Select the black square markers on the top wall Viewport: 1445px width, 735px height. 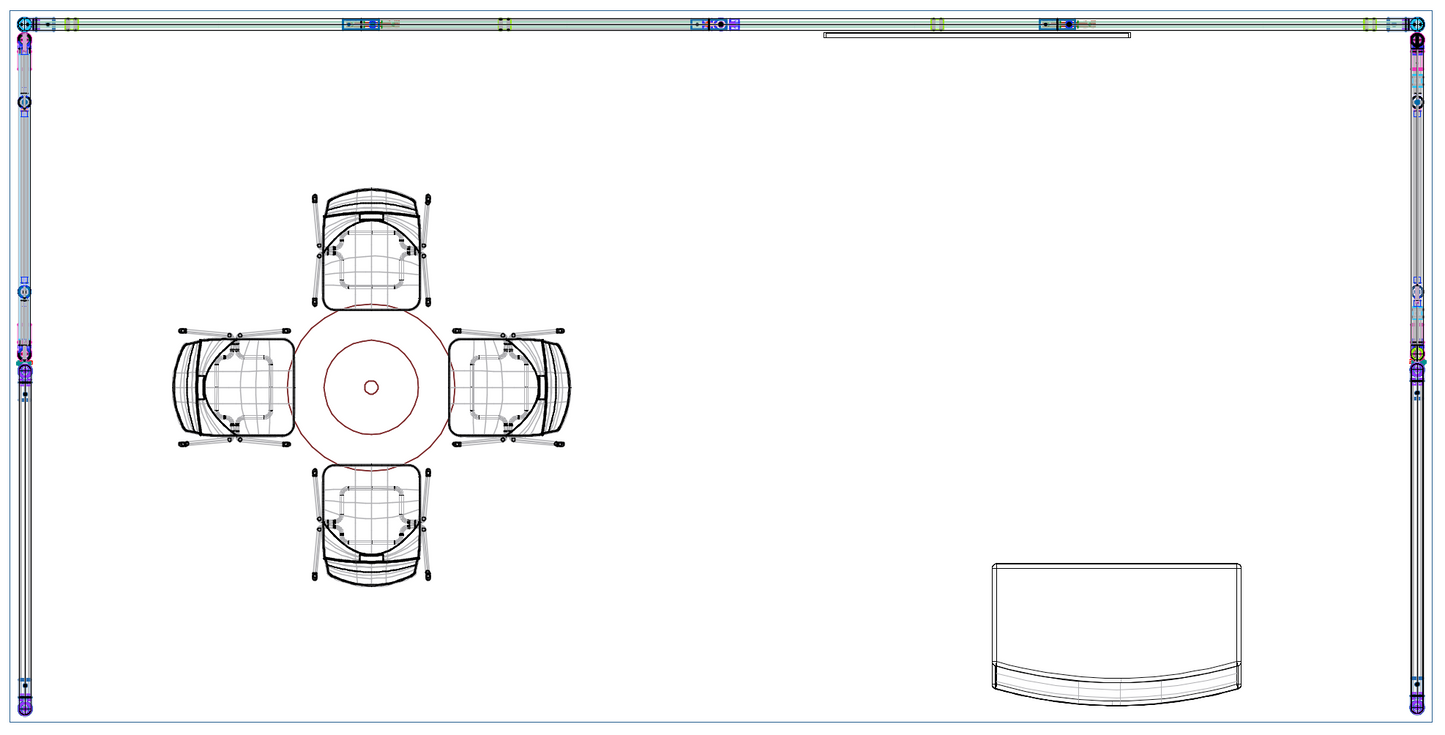pos(505,24)
